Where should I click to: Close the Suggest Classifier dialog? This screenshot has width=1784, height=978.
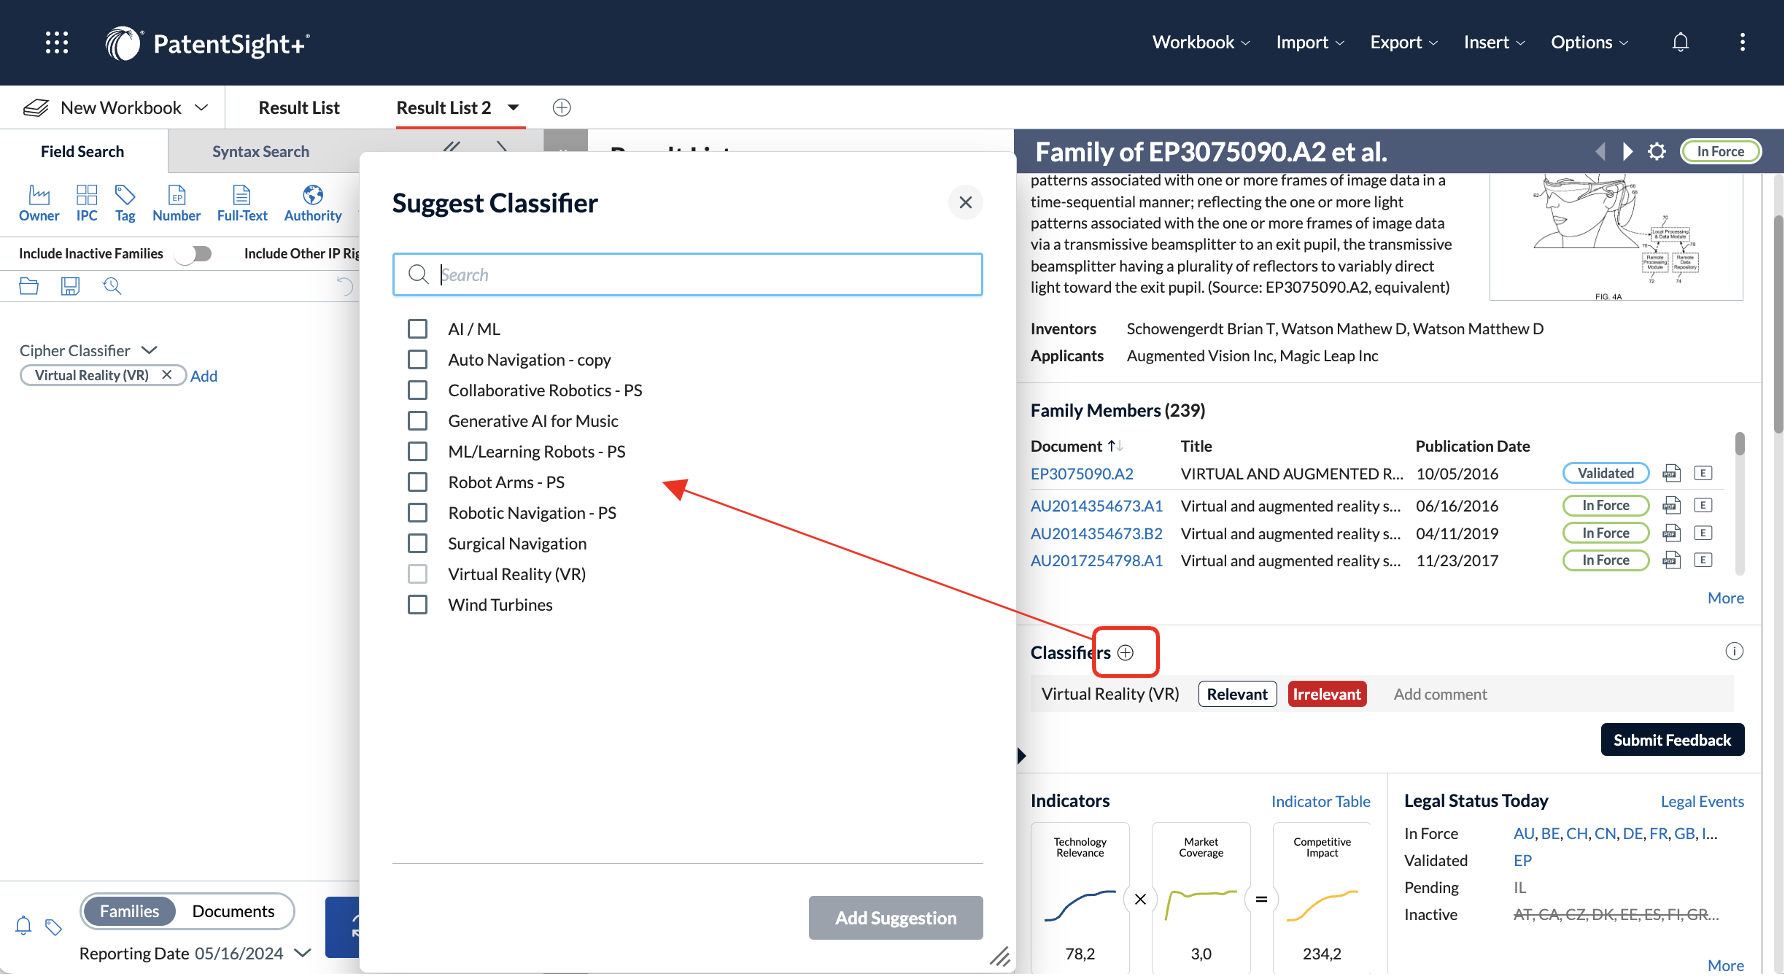click(x=965, y=202)
